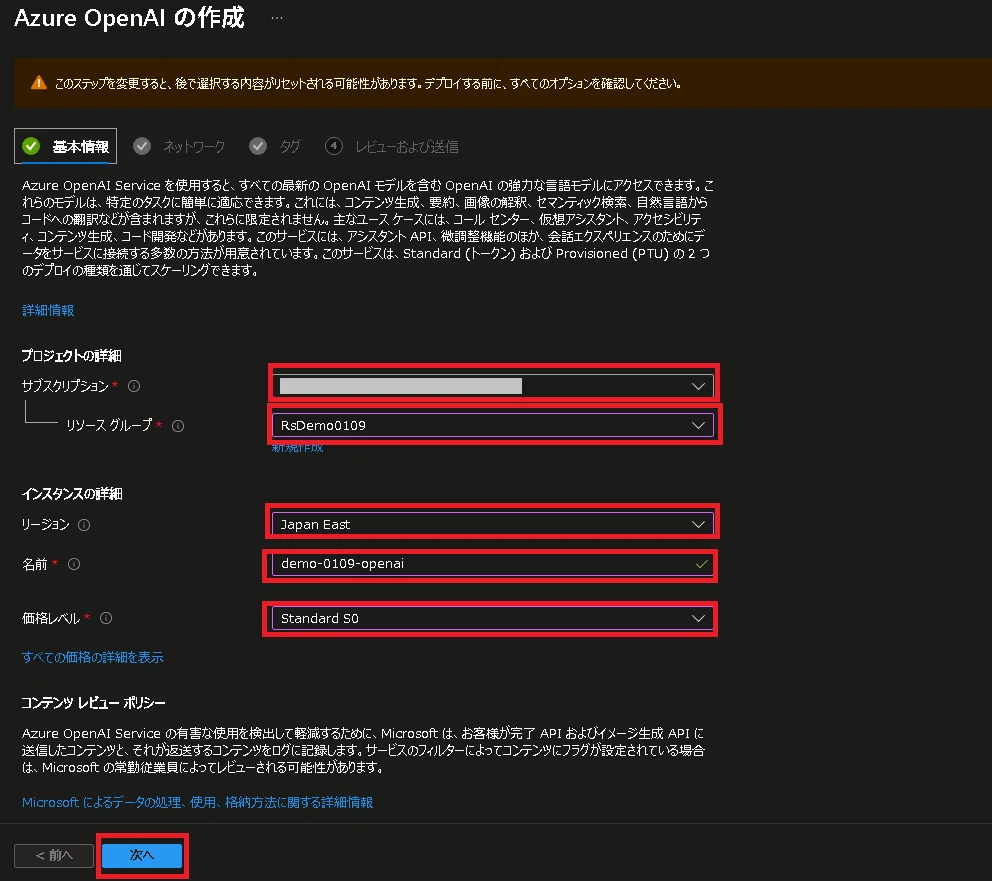Click the Azure OpenAI の作成 page title
The height and width of the screenshot is (881, 992).
[129, 18]
